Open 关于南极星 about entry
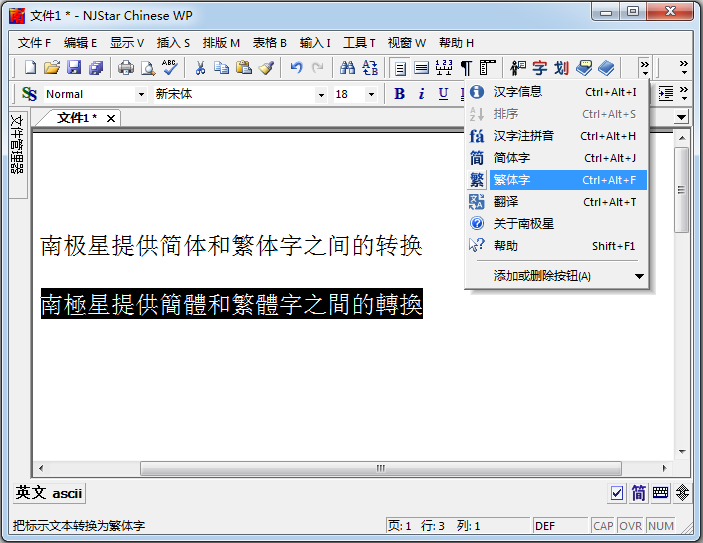This screenshot has width=703, height=543. click(557, 223)
